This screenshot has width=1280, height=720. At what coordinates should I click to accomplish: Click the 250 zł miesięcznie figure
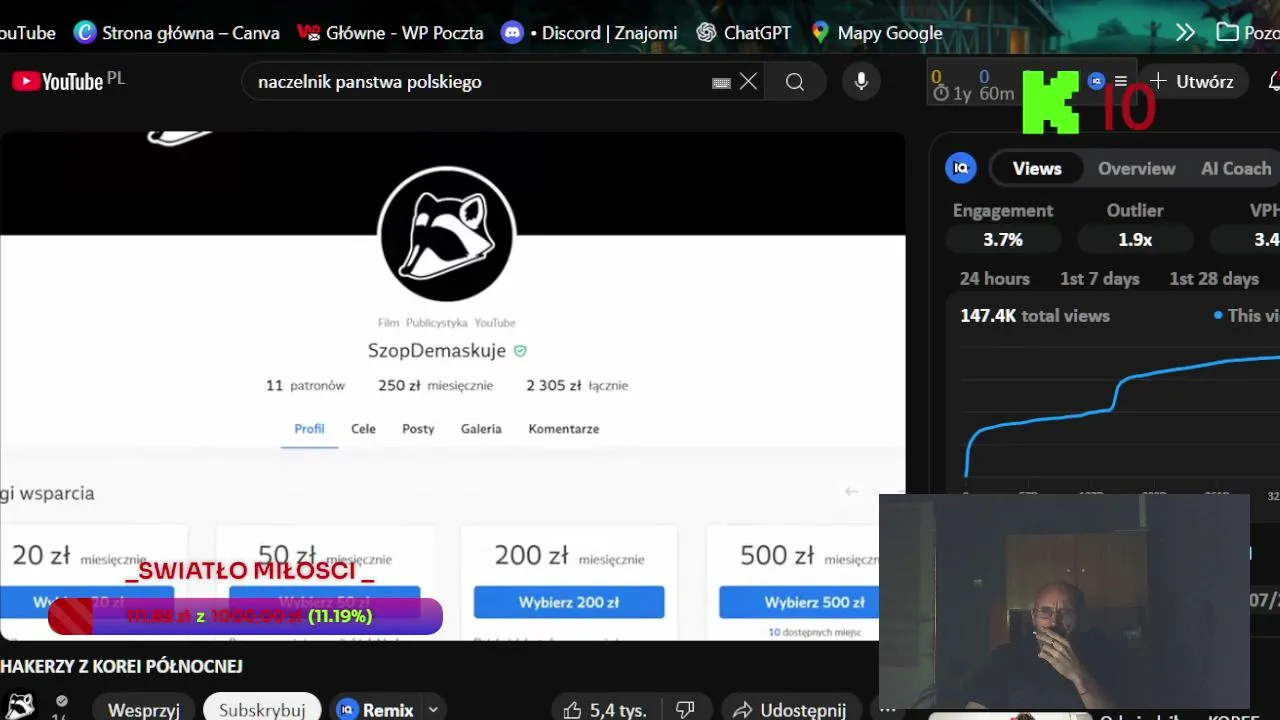435,385
